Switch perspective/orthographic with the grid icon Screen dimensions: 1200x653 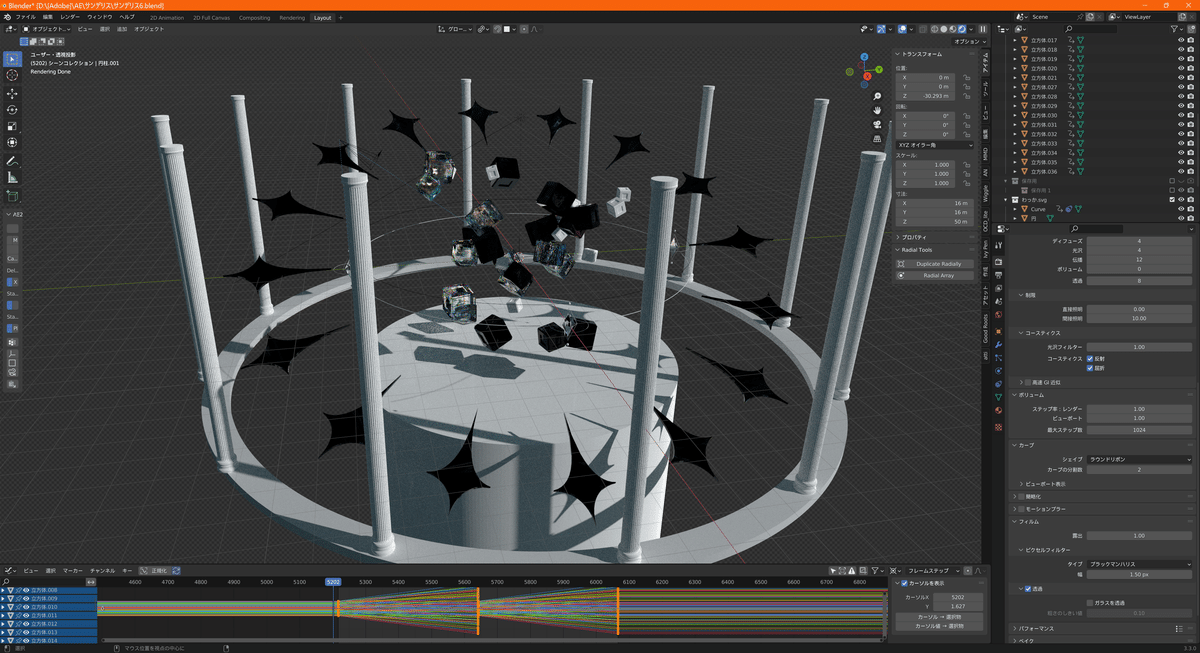click(876, 138)
